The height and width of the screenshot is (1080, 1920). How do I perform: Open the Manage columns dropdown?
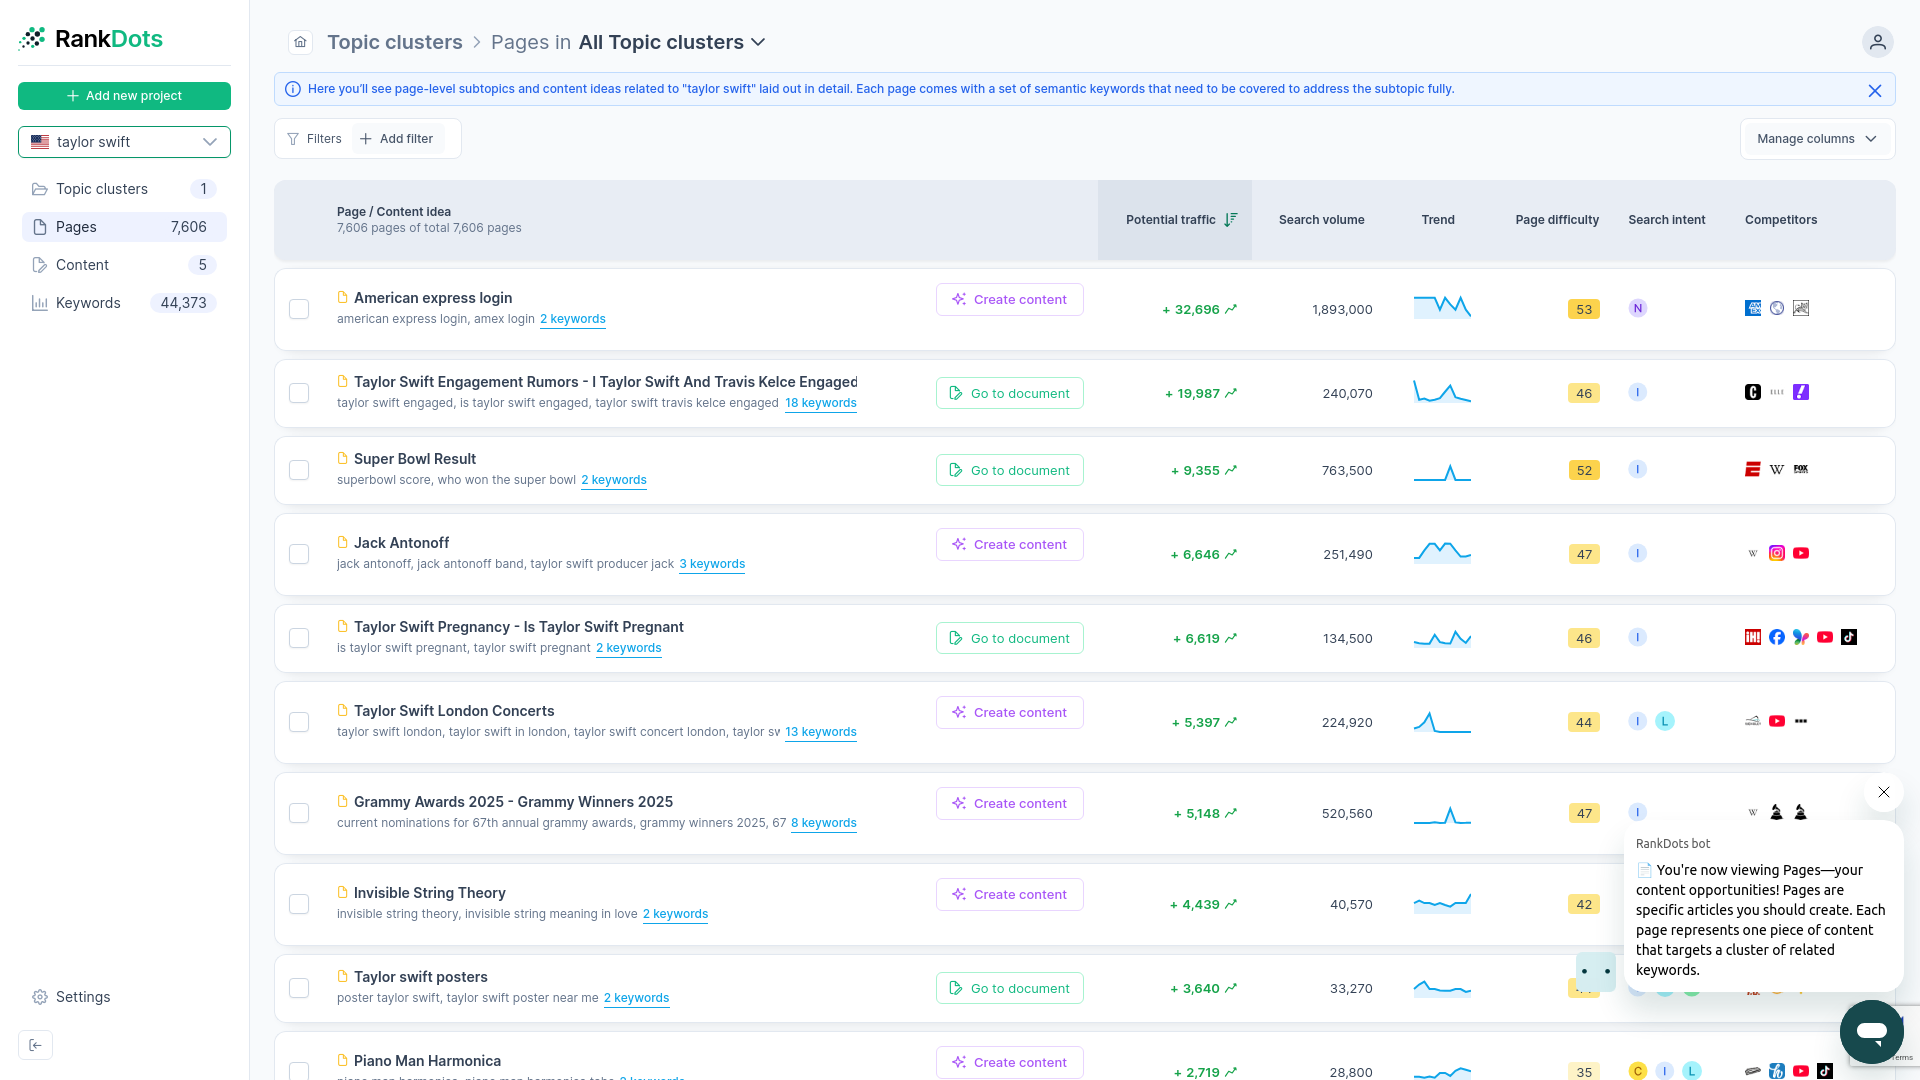[1817, 138]
